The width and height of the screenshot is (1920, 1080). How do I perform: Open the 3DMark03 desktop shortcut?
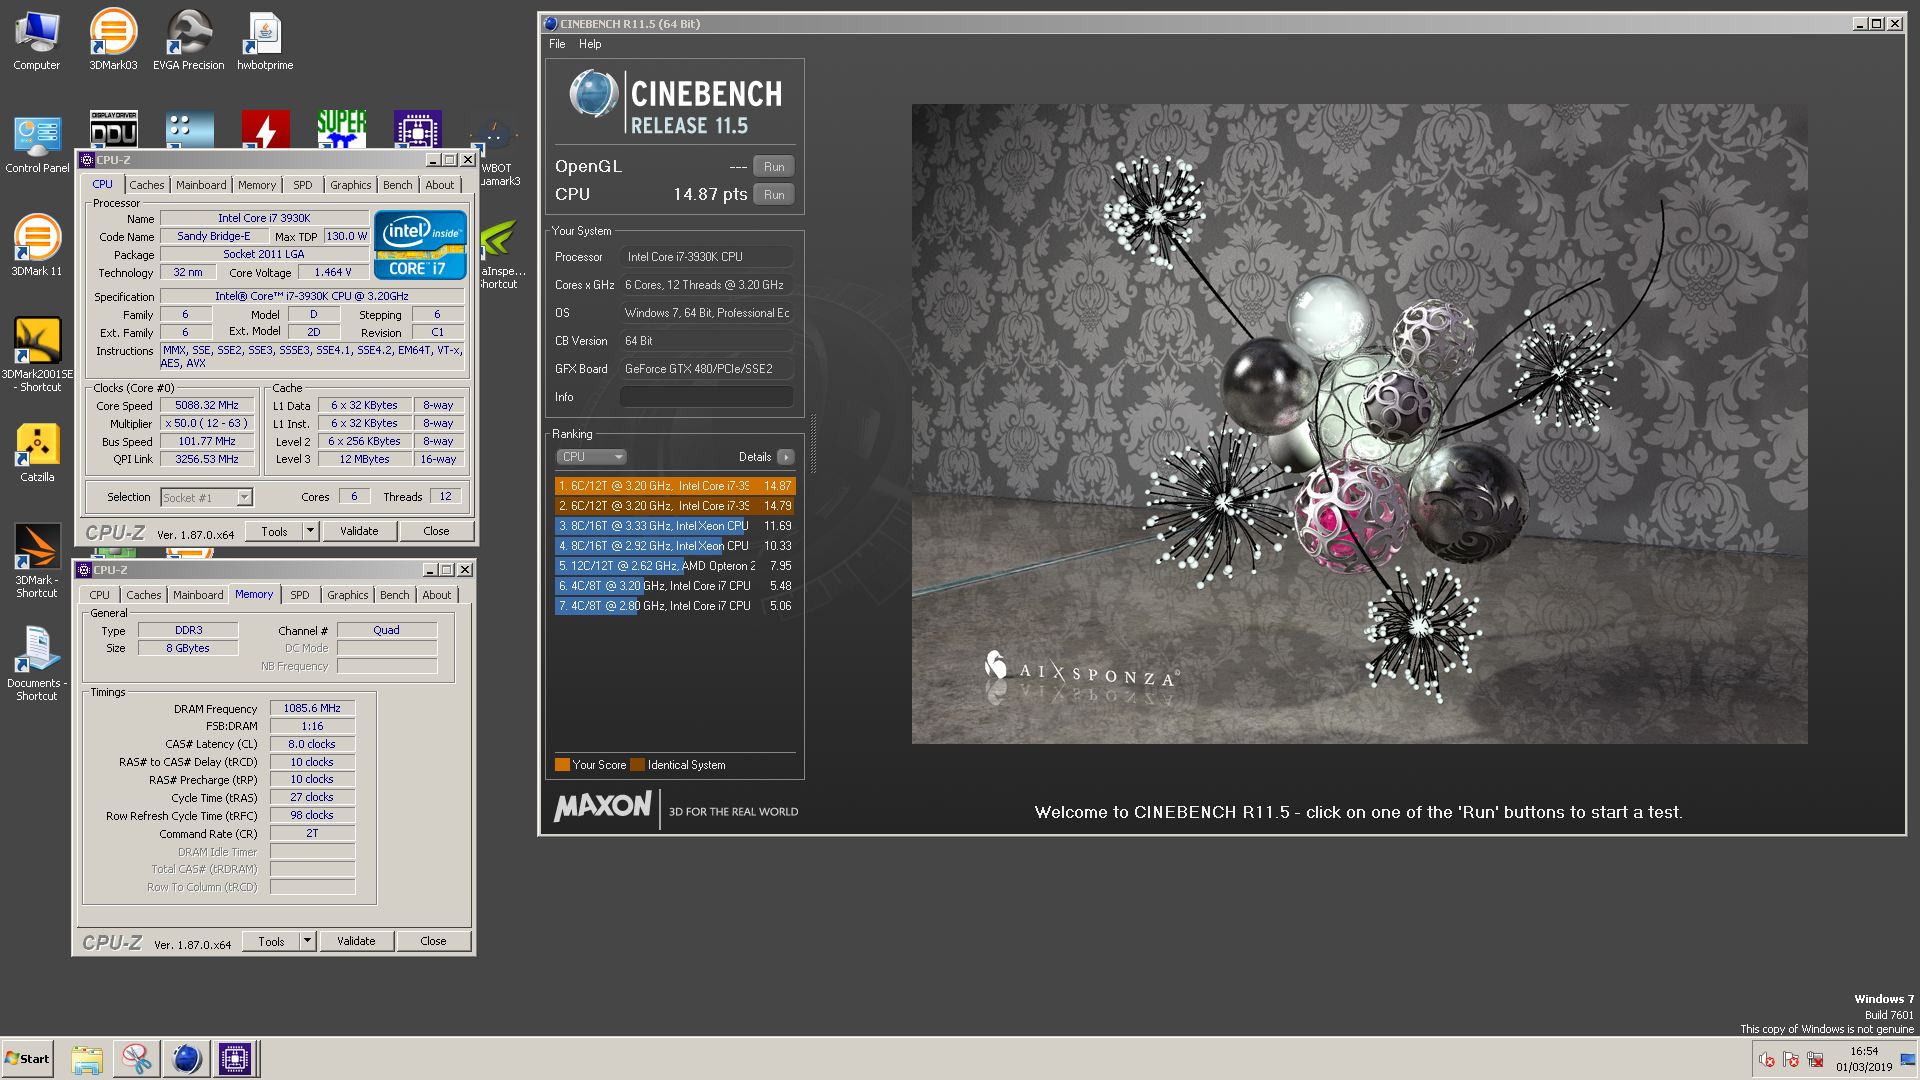[x=113, y=40]
